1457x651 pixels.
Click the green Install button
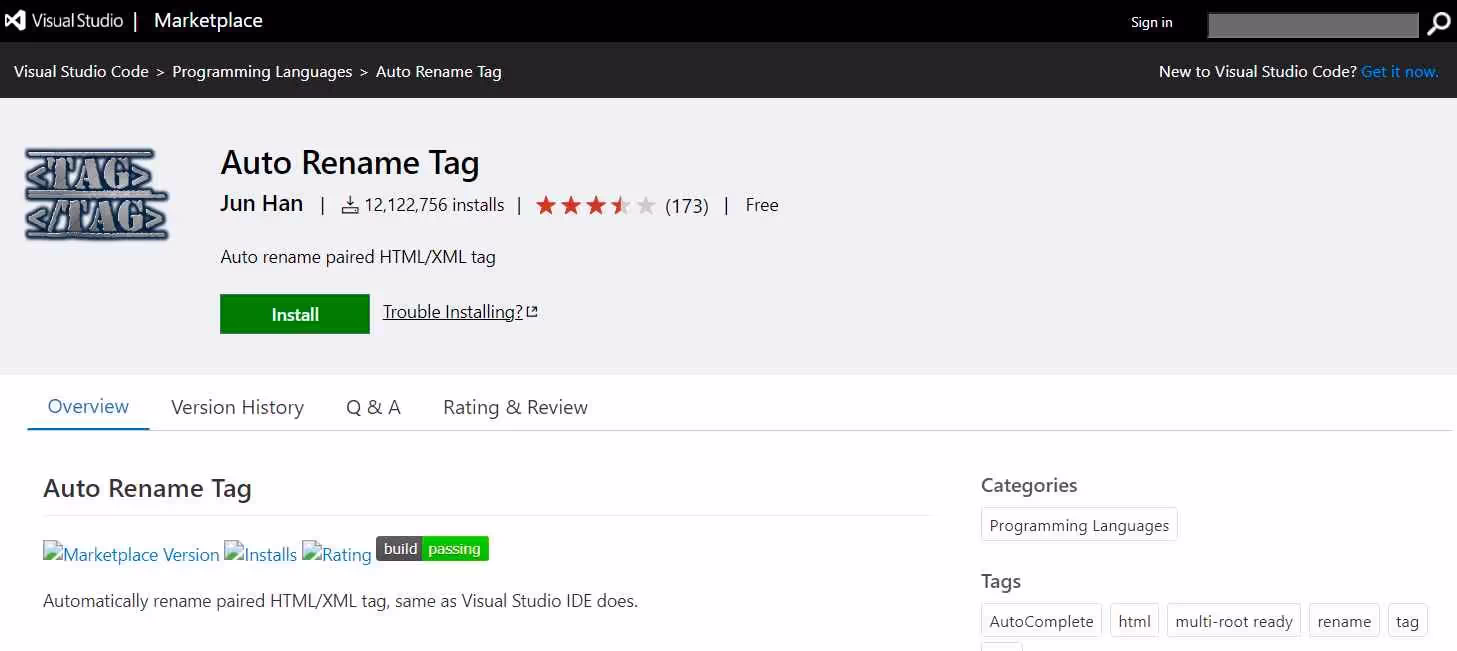295,314
